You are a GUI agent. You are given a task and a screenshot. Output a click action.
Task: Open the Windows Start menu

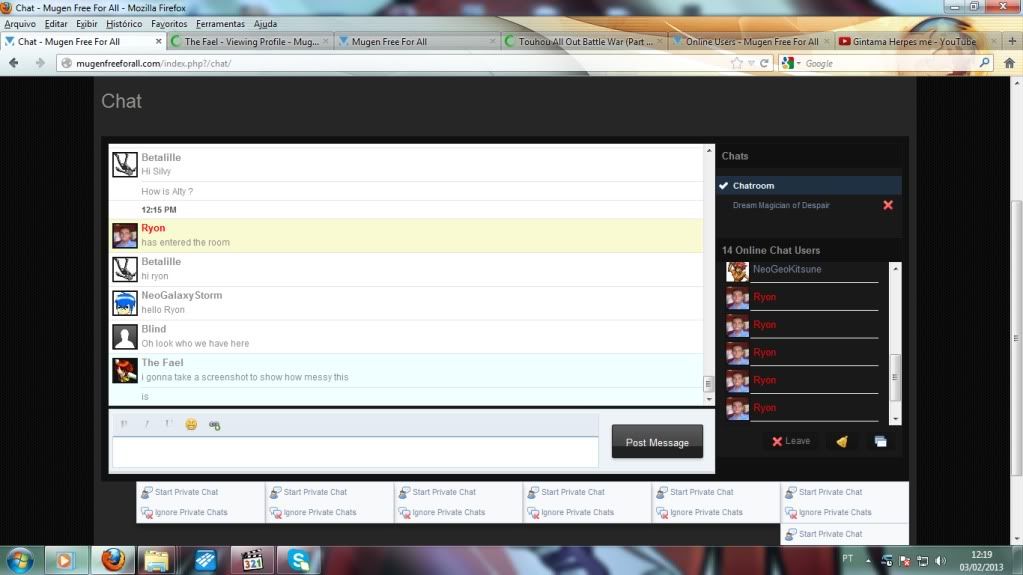pyautogui.click(x=20, y=561)
